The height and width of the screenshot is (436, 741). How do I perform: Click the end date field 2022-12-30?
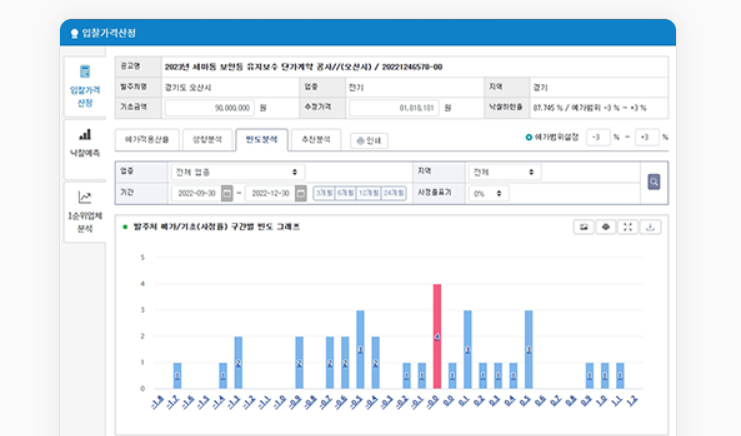[x=270, y=193]
